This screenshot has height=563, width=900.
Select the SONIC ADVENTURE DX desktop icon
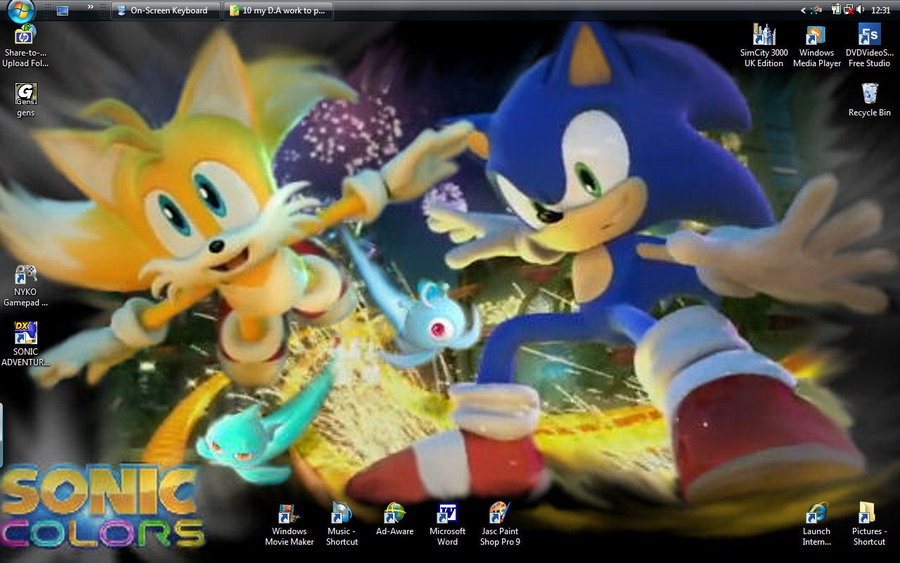[25, 344]
